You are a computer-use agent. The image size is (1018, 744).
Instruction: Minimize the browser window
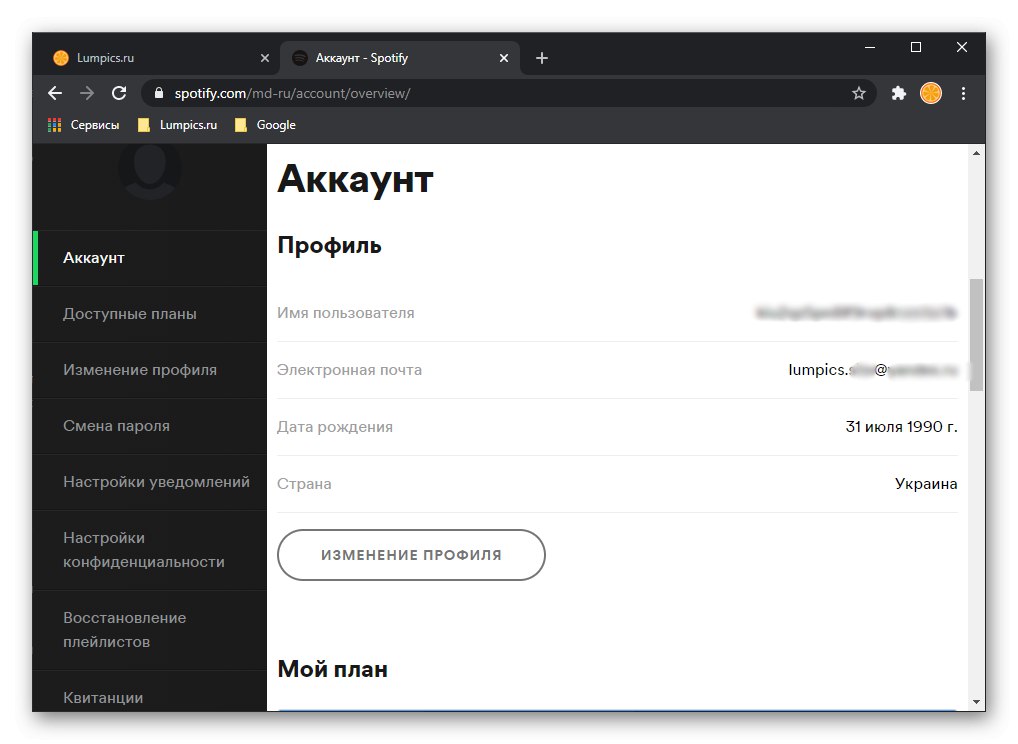pos(870,47)
